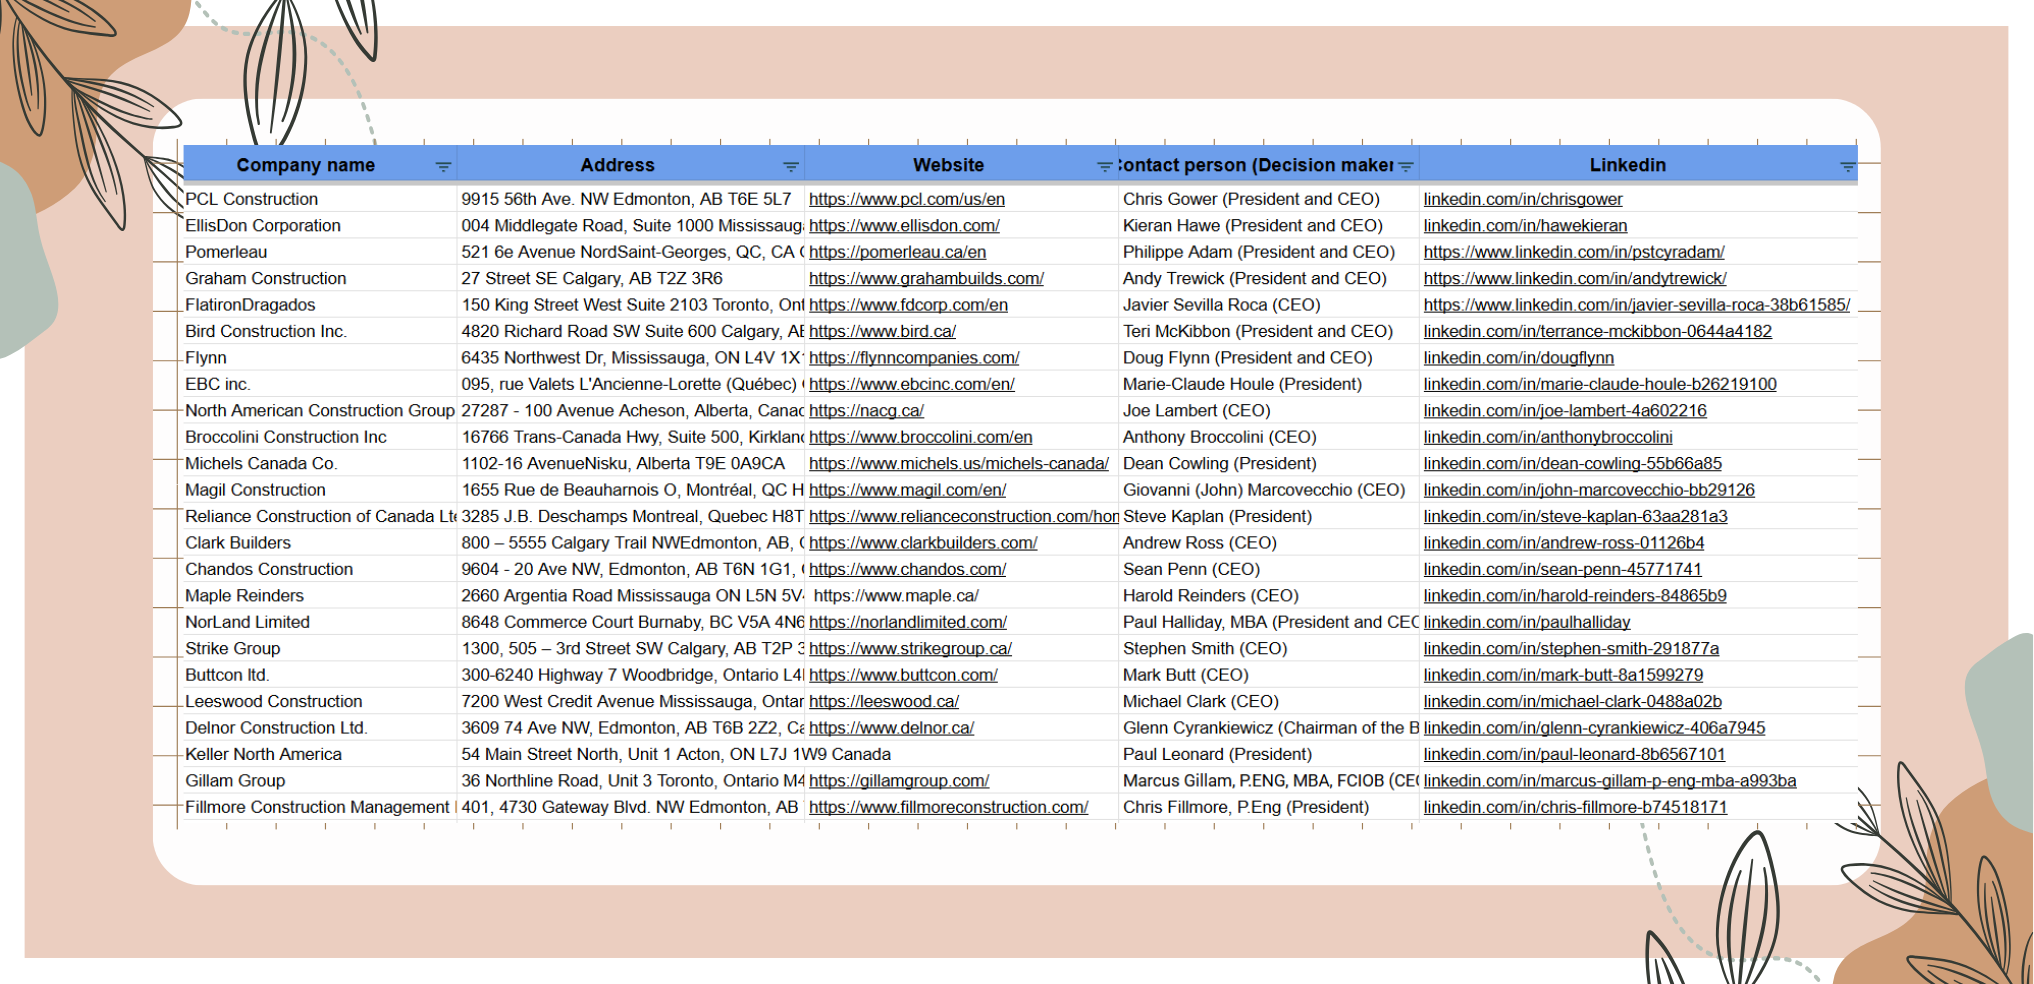The width and height of the screenshot is (2034, 984).
Task: Open the leeswood.ca website link
Action: (884, 702)
